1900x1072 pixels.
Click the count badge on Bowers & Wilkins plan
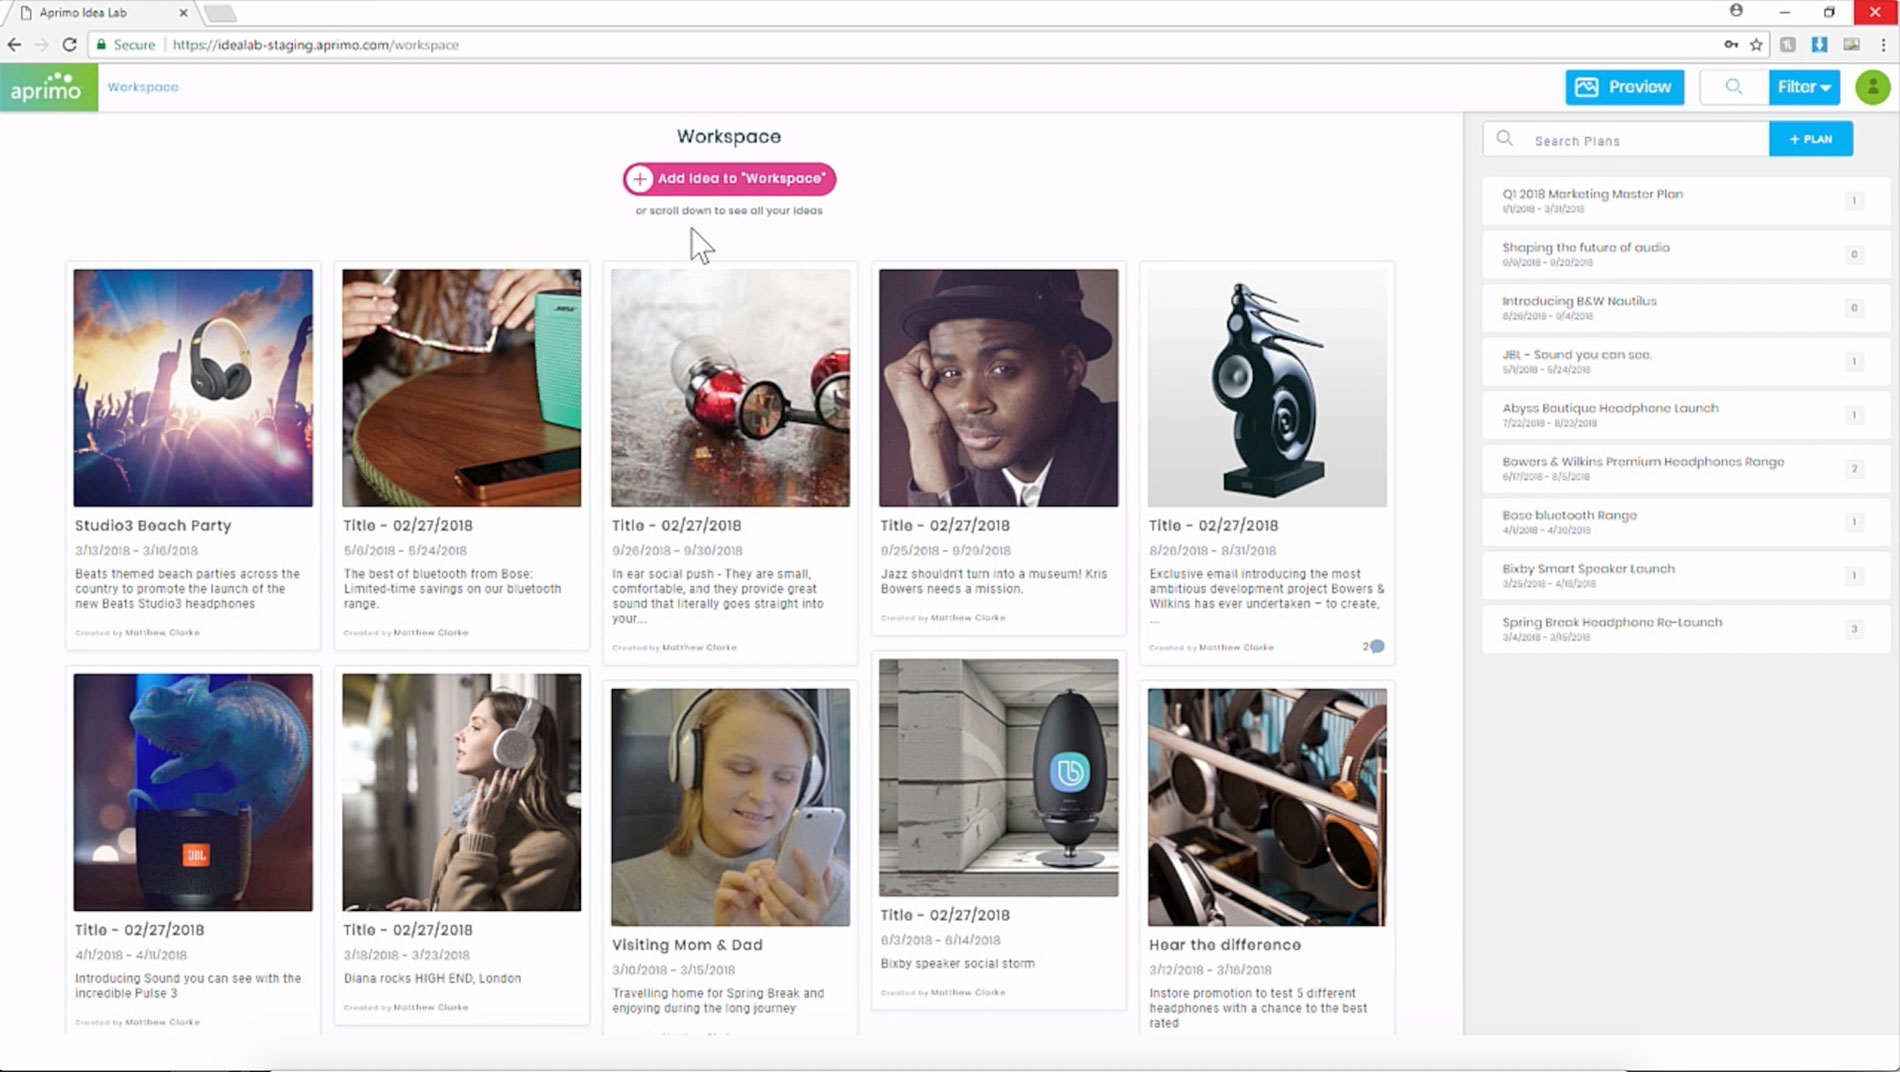[1854, 469]
